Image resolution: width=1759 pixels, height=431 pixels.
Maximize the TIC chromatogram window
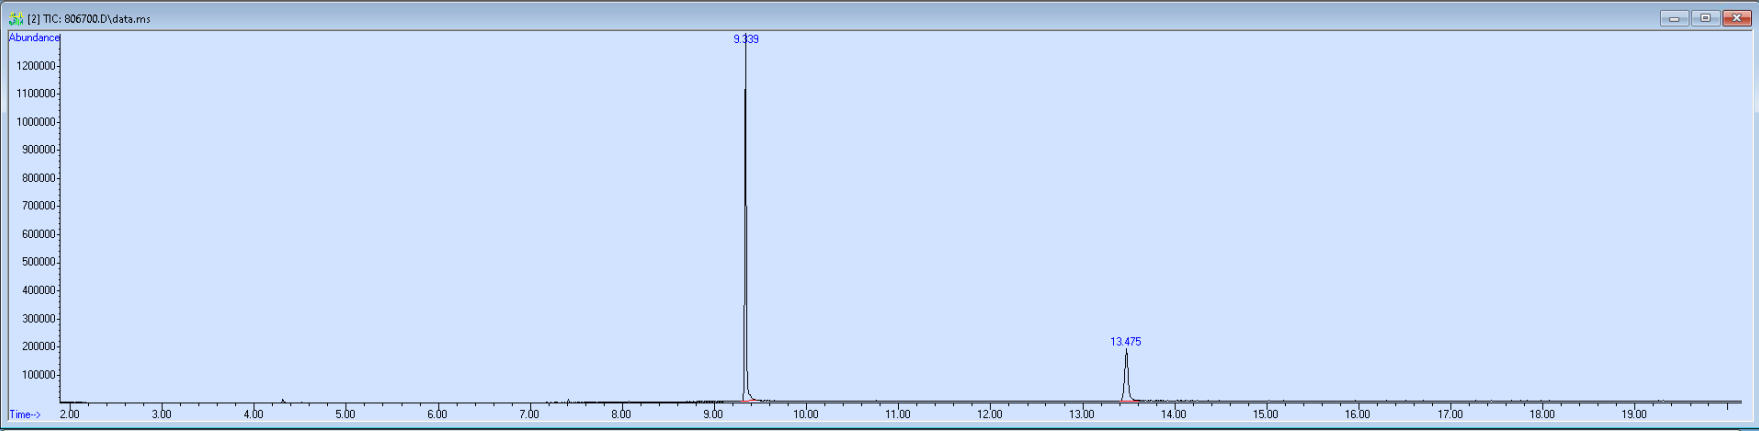tap(1705, 18)
